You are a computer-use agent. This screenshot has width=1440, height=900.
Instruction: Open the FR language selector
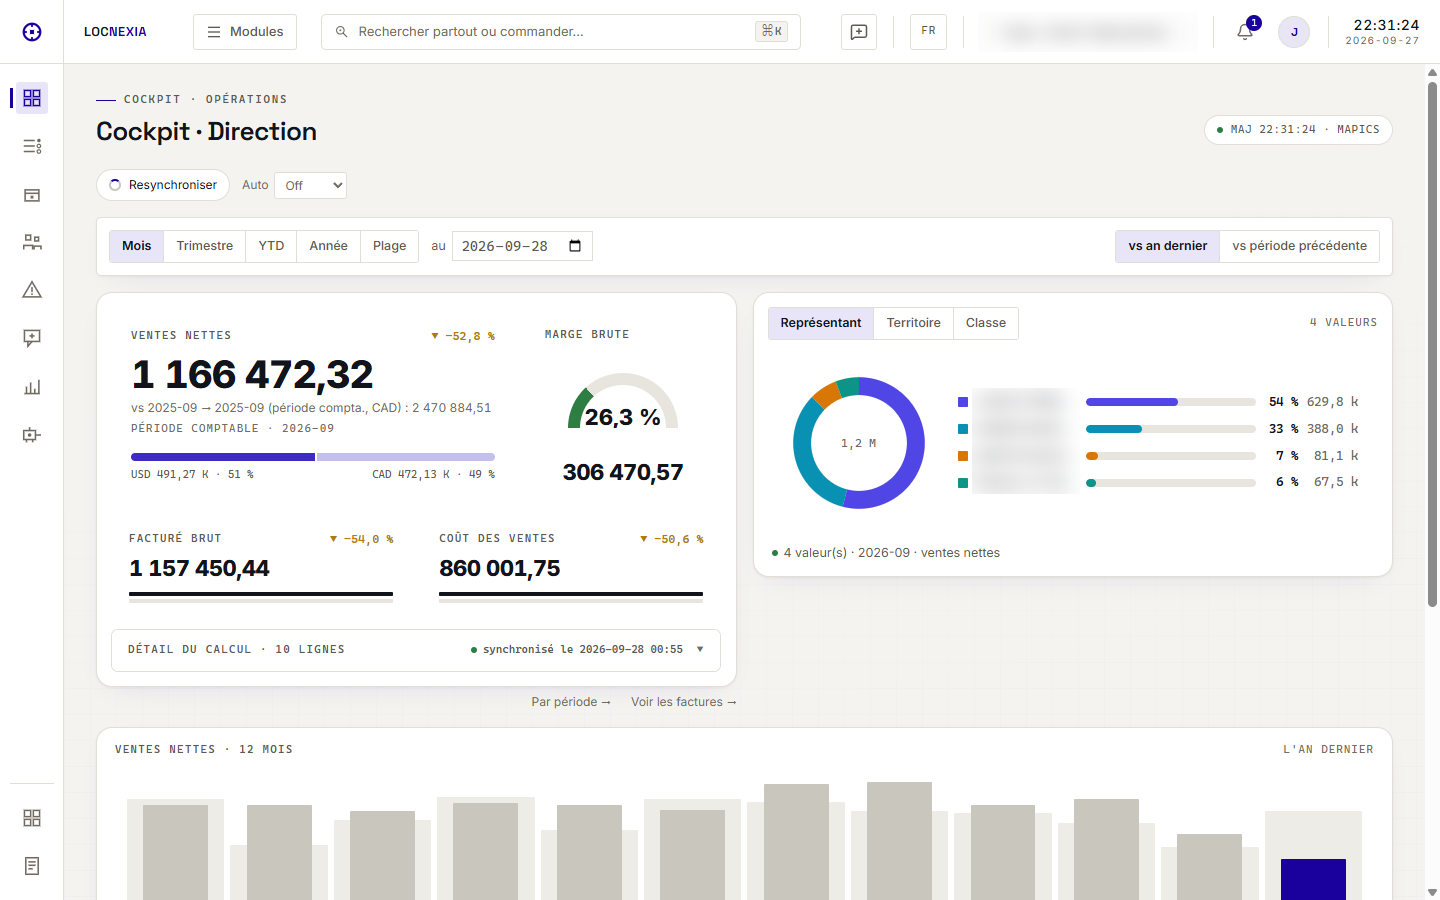(x=928, y=32)
